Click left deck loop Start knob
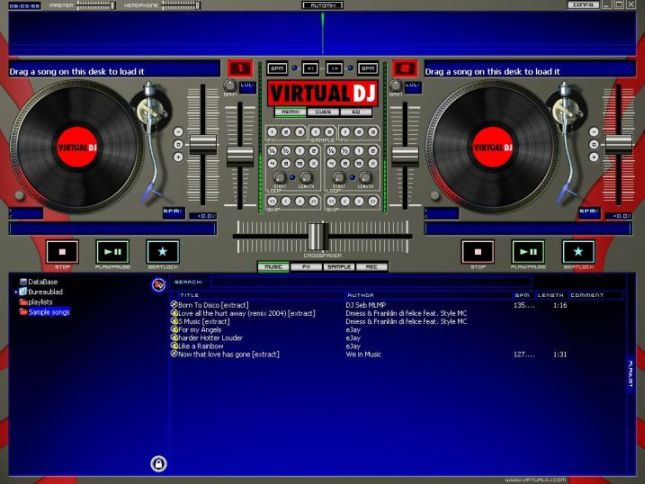645x484 pixels. [280, 178]
